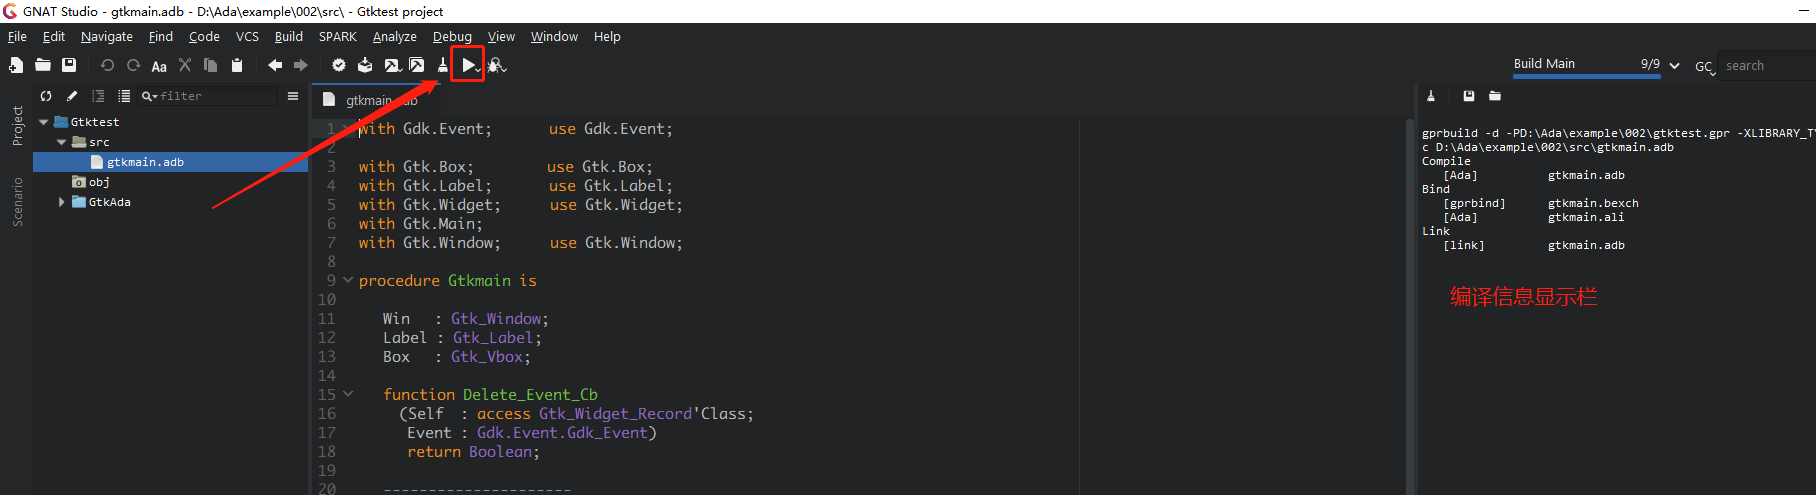
Task: Start debugging with the bug icon
Action: pyautogui.click(x=497, y=65)
